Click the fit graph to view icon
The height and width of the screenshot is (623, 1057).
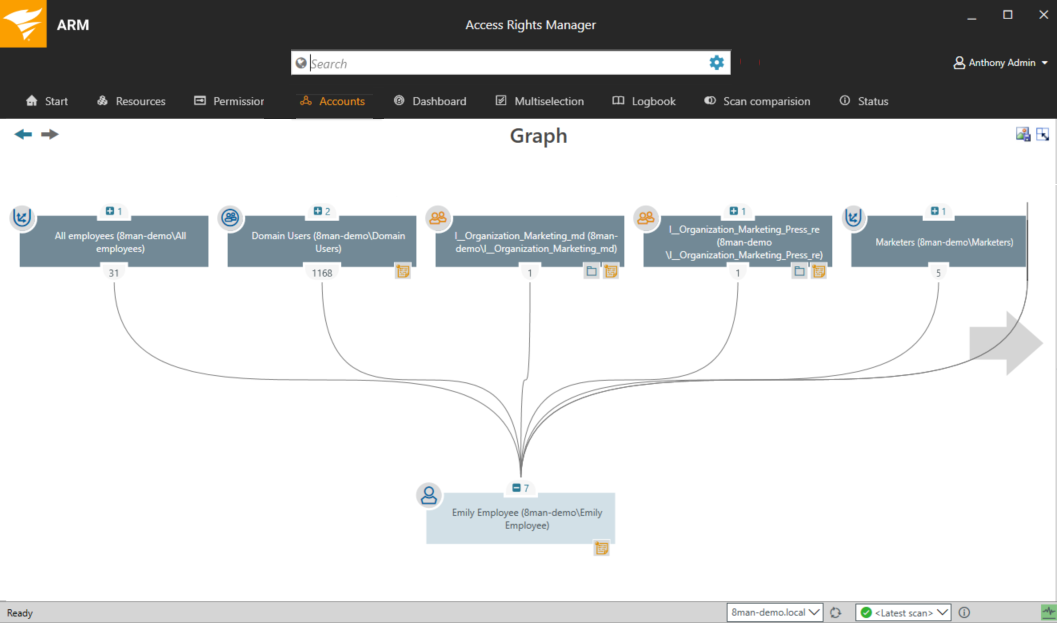tap(1043, 134)
